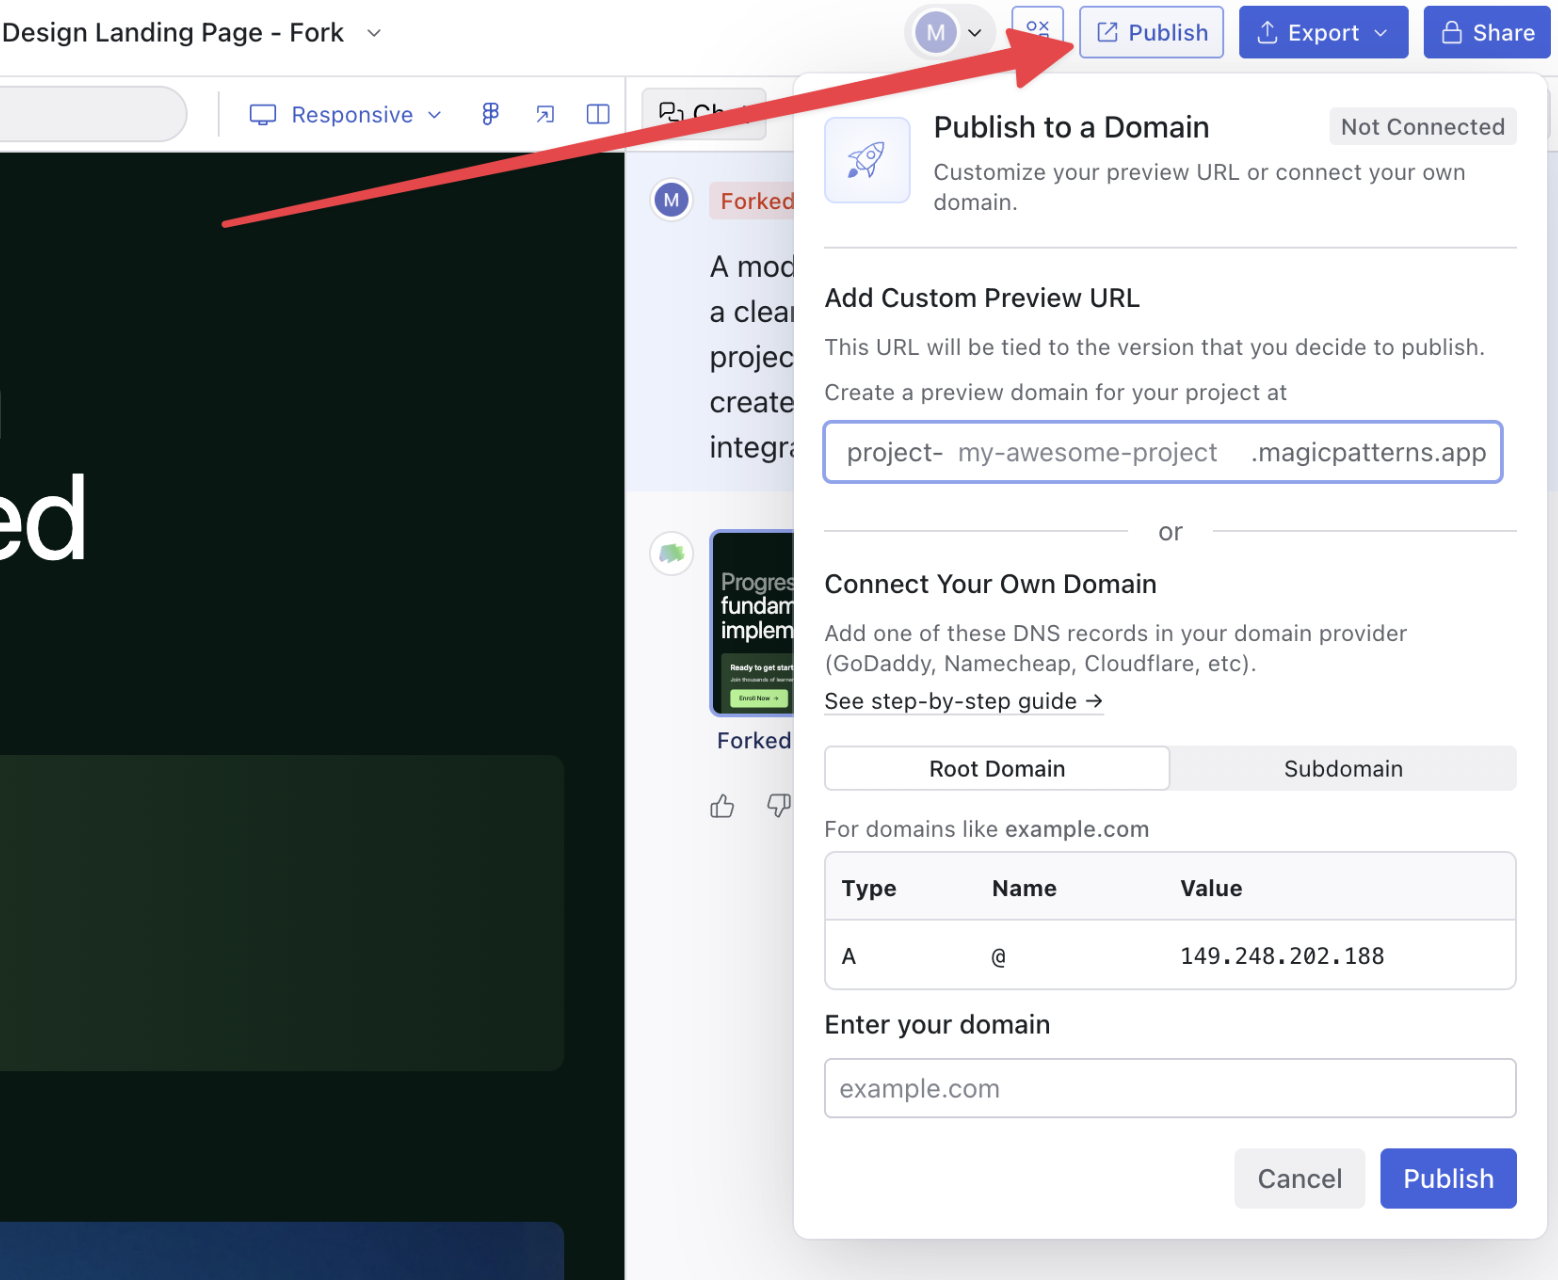
Task: Click the Cancel button in publish dialog
Action: point(1299,1178)
